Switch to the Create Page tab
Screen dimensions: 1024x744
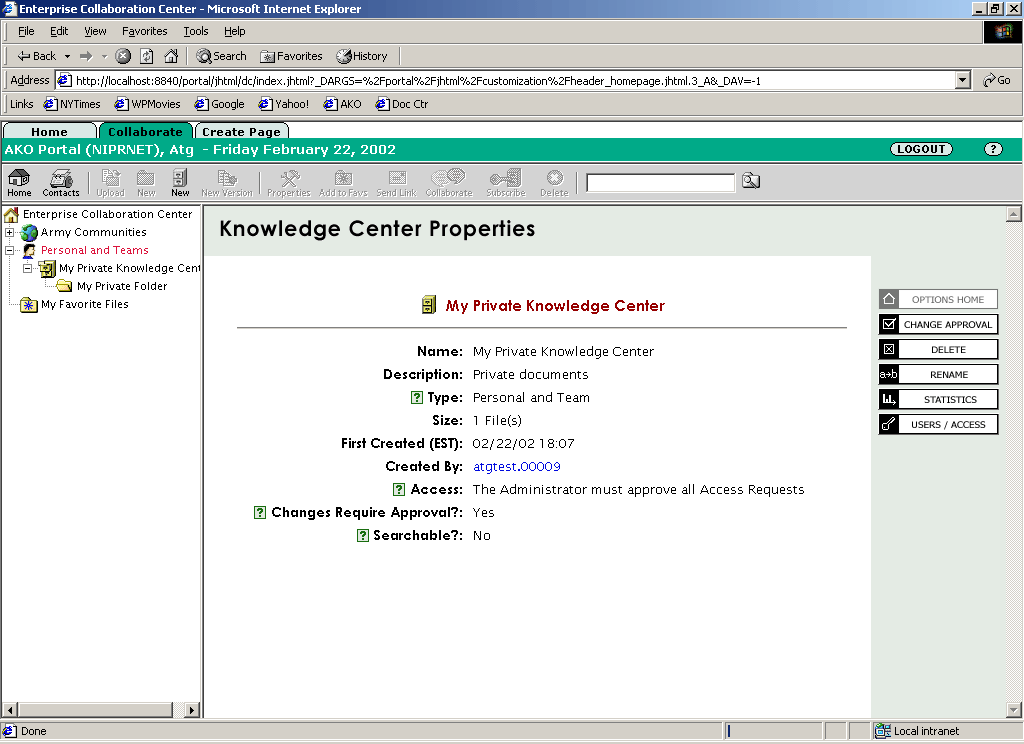(241, 131)
